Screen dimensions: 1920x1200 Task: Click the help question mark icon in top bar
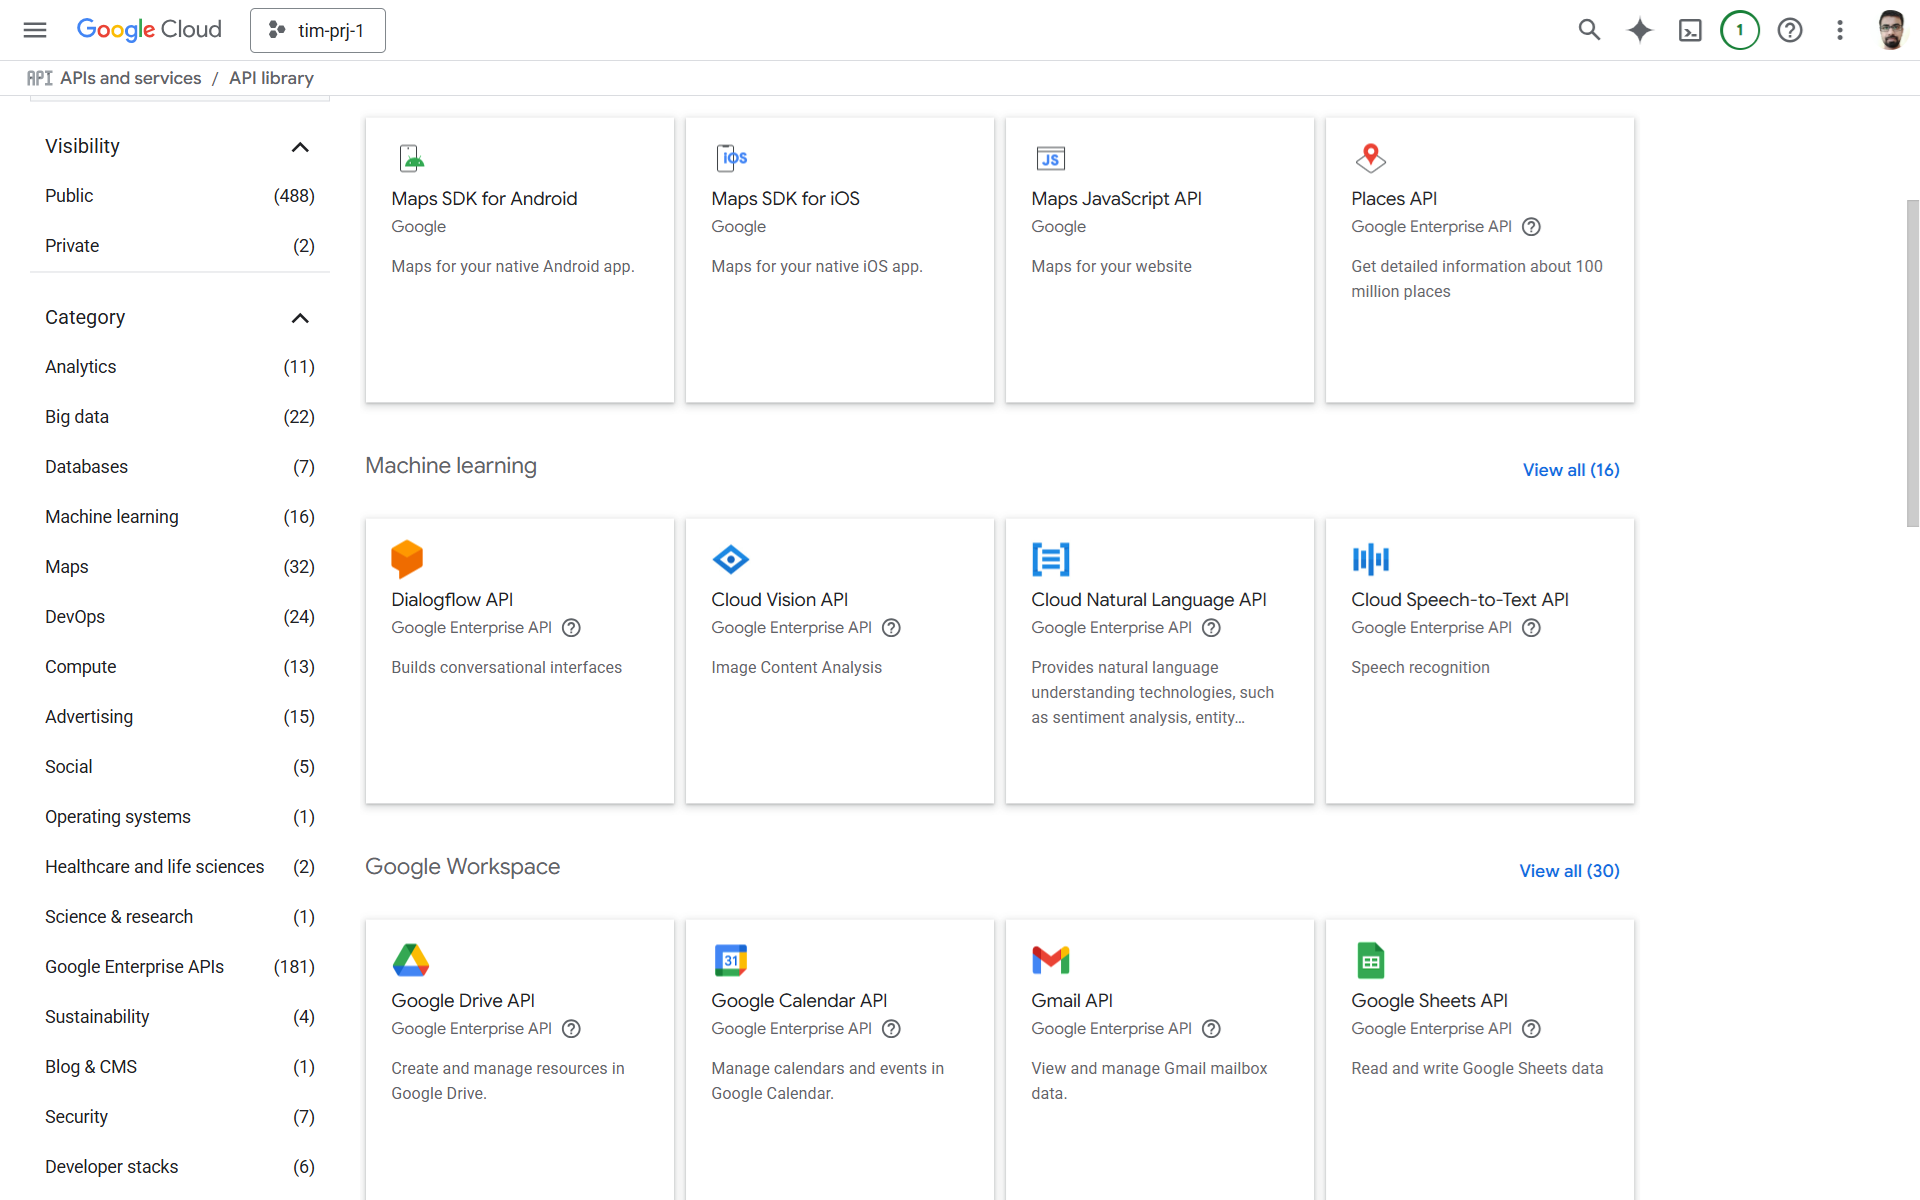coord(1790,30)
